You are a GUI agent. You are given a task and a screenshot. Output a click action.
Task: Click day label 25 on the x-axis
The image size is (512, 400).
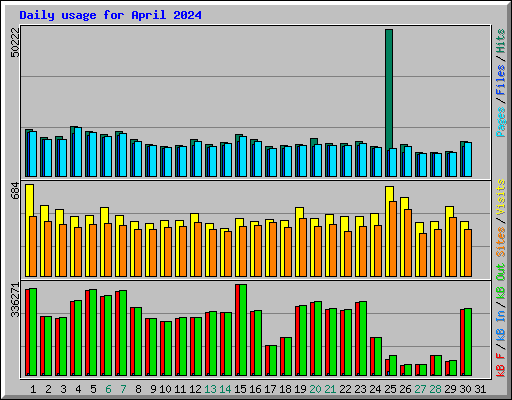tap(390, 389)
